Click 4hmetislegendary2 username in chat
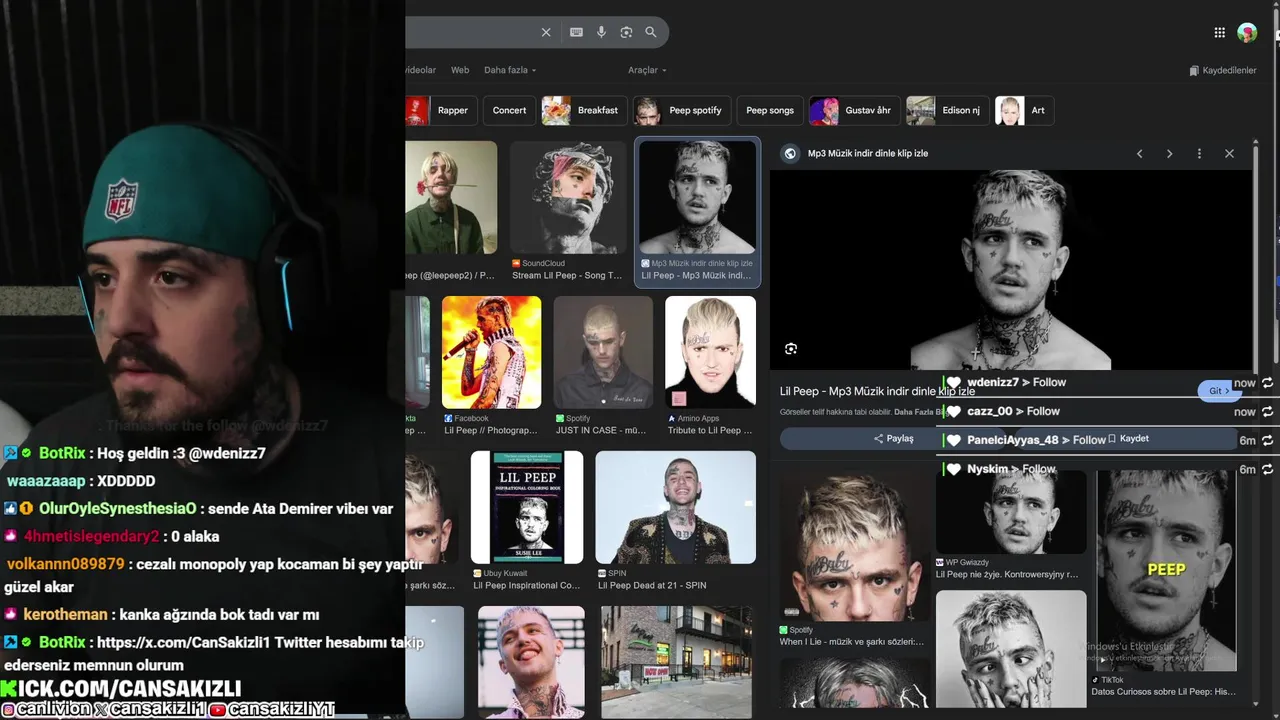 92,536
